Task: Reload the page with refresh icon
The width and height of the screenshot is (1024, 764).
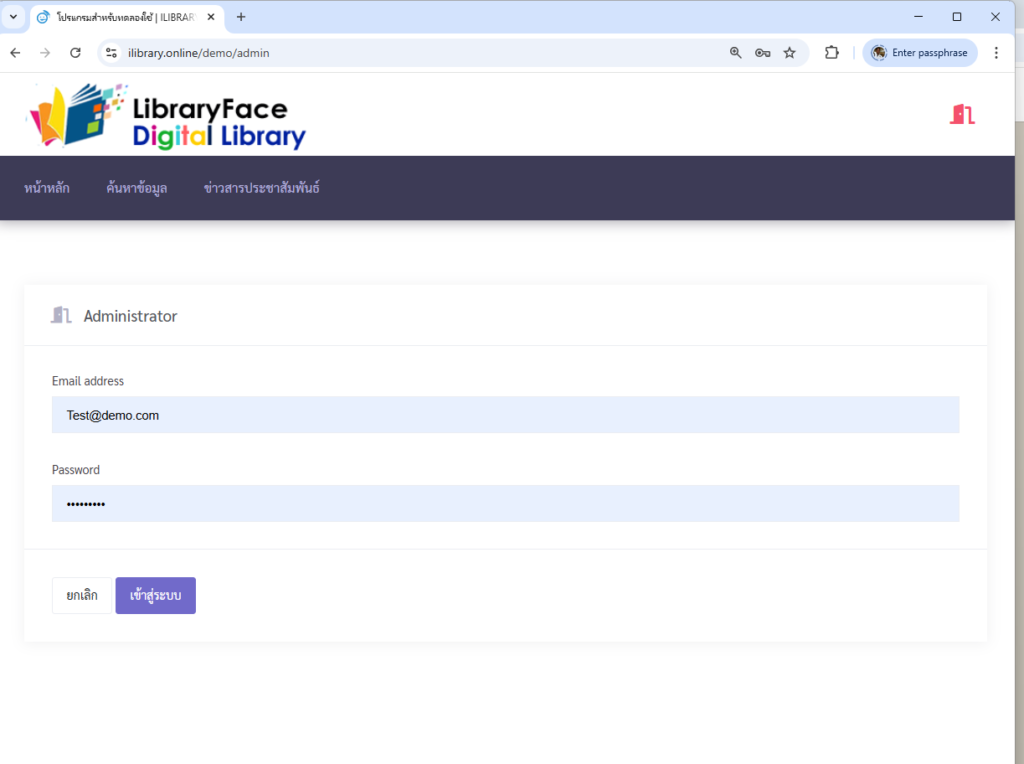Action: point(75,53)
